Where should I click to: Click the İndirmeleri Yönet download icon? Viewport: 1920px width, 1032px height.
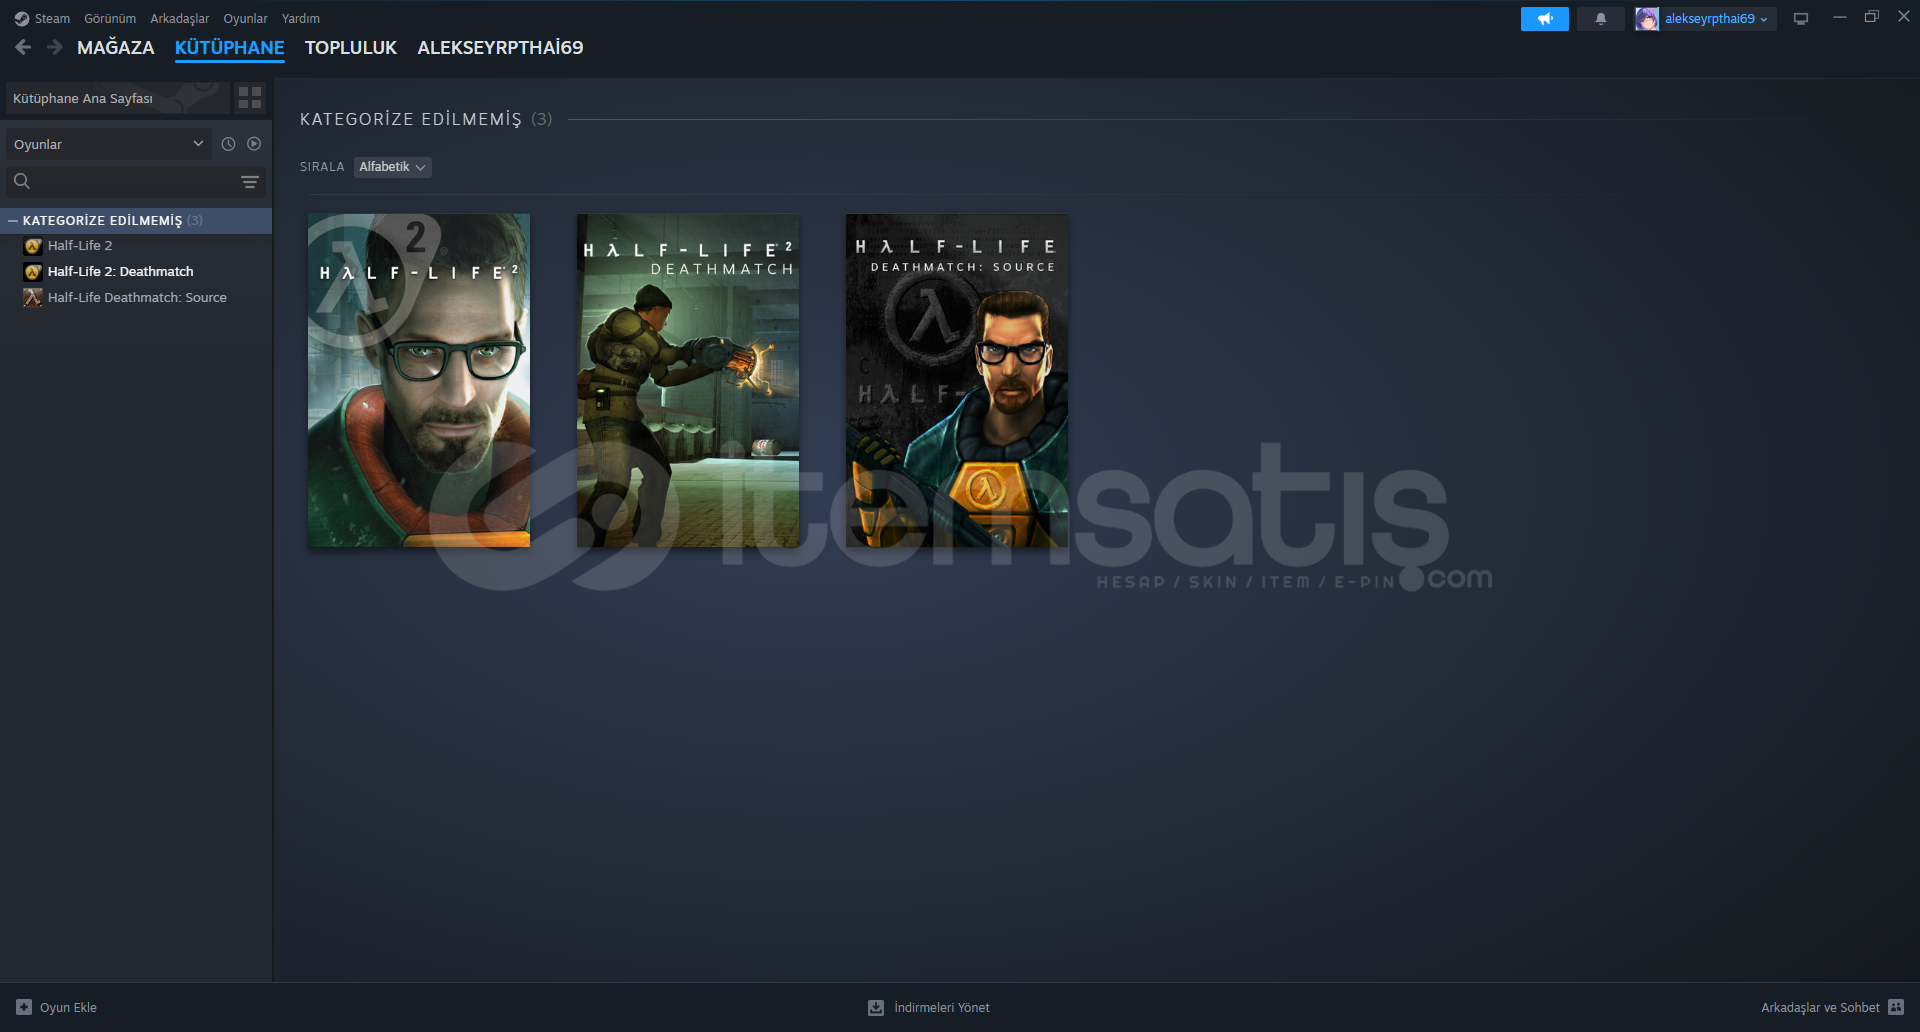click(x=876, y=1007)
